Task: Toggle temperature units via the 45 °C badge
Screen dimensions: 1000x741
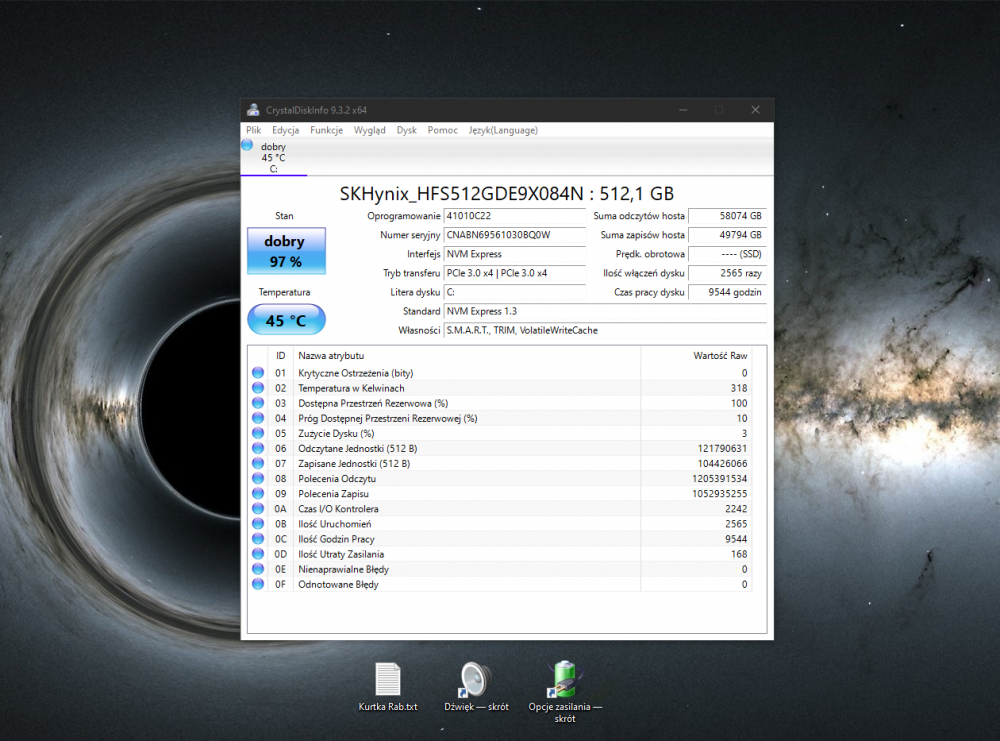Action: tap(286, 319)
